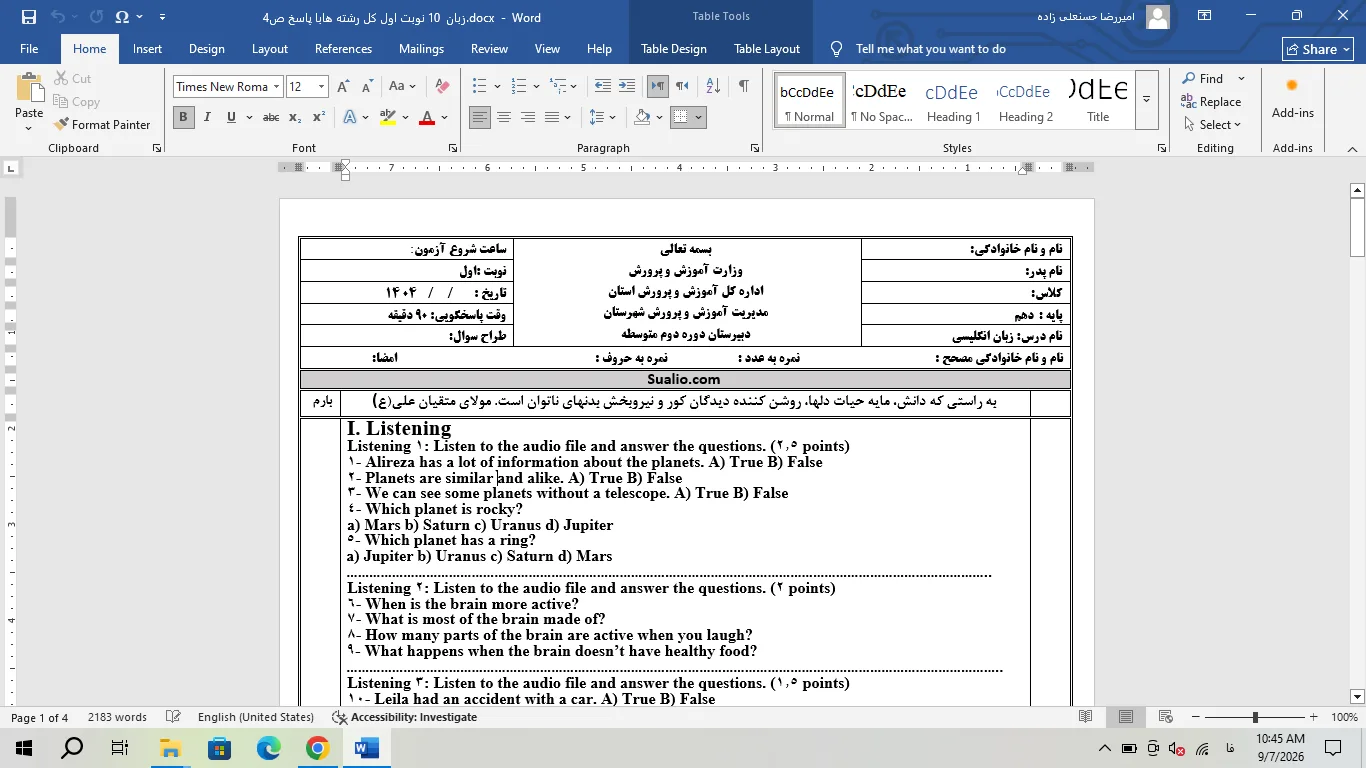Image resolution: width=1366 pixels, height=768 pixels.
Task: Toggle align left paragraph button
Action: (480, 118)
